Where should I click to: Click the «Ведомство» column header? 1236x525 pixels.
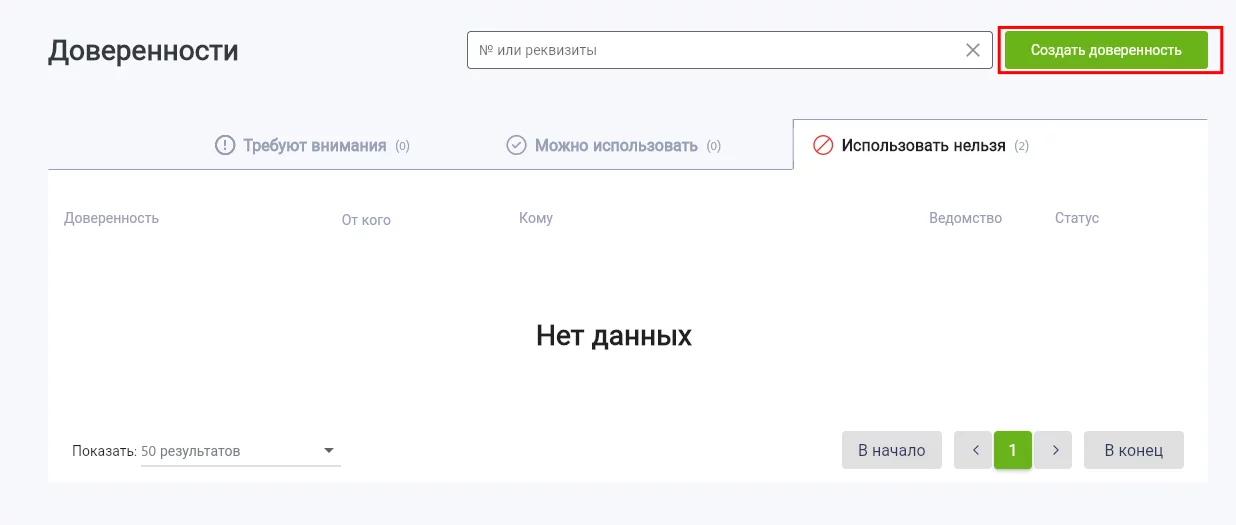965,218
